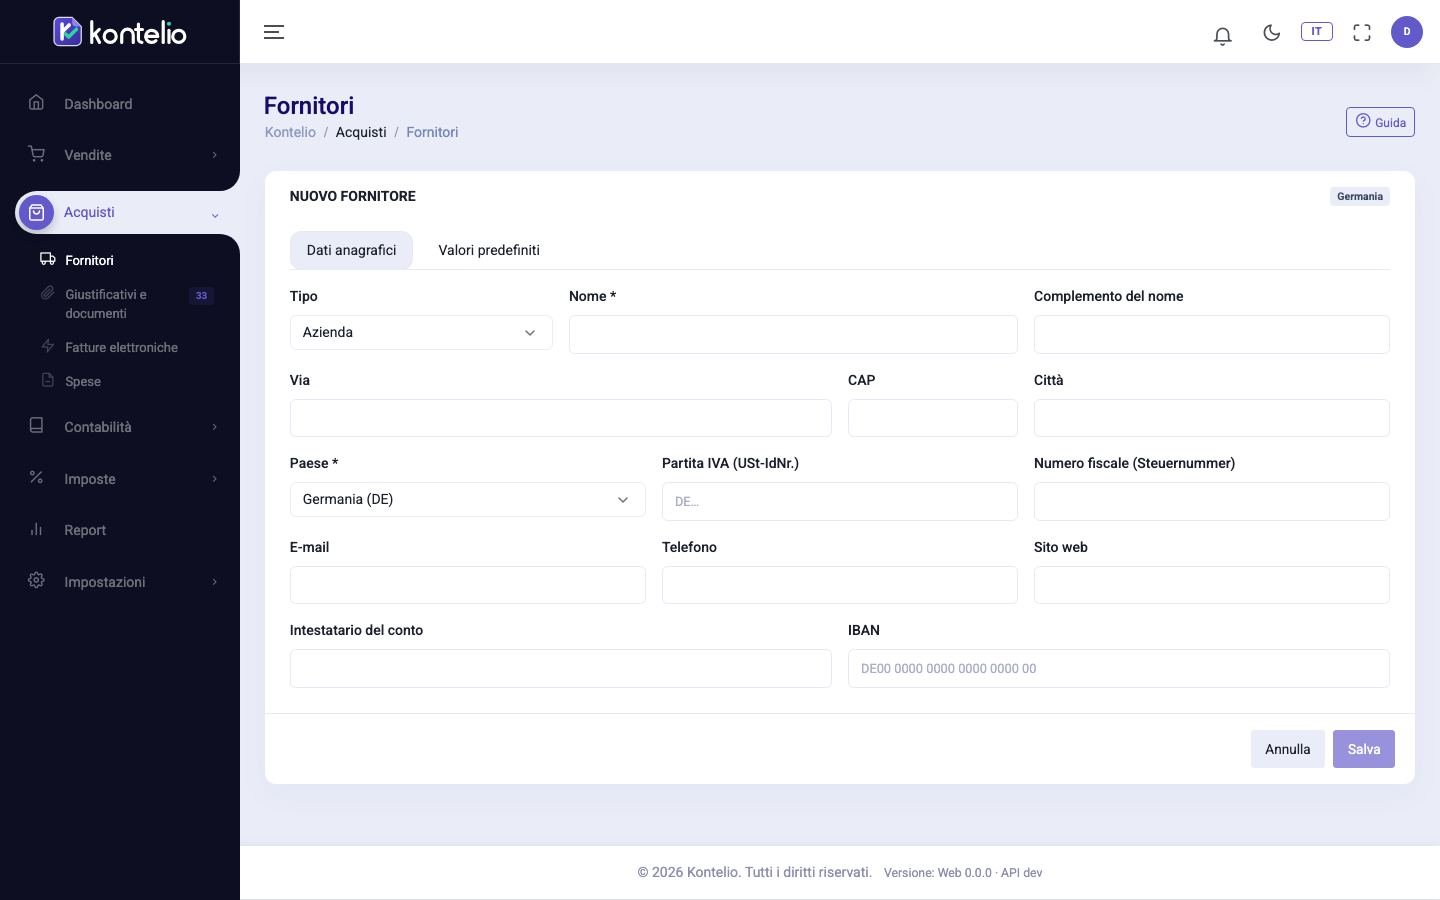Open the user avatar D menu
This screenshot has height=900, width=1440.
click(1407, 32)
